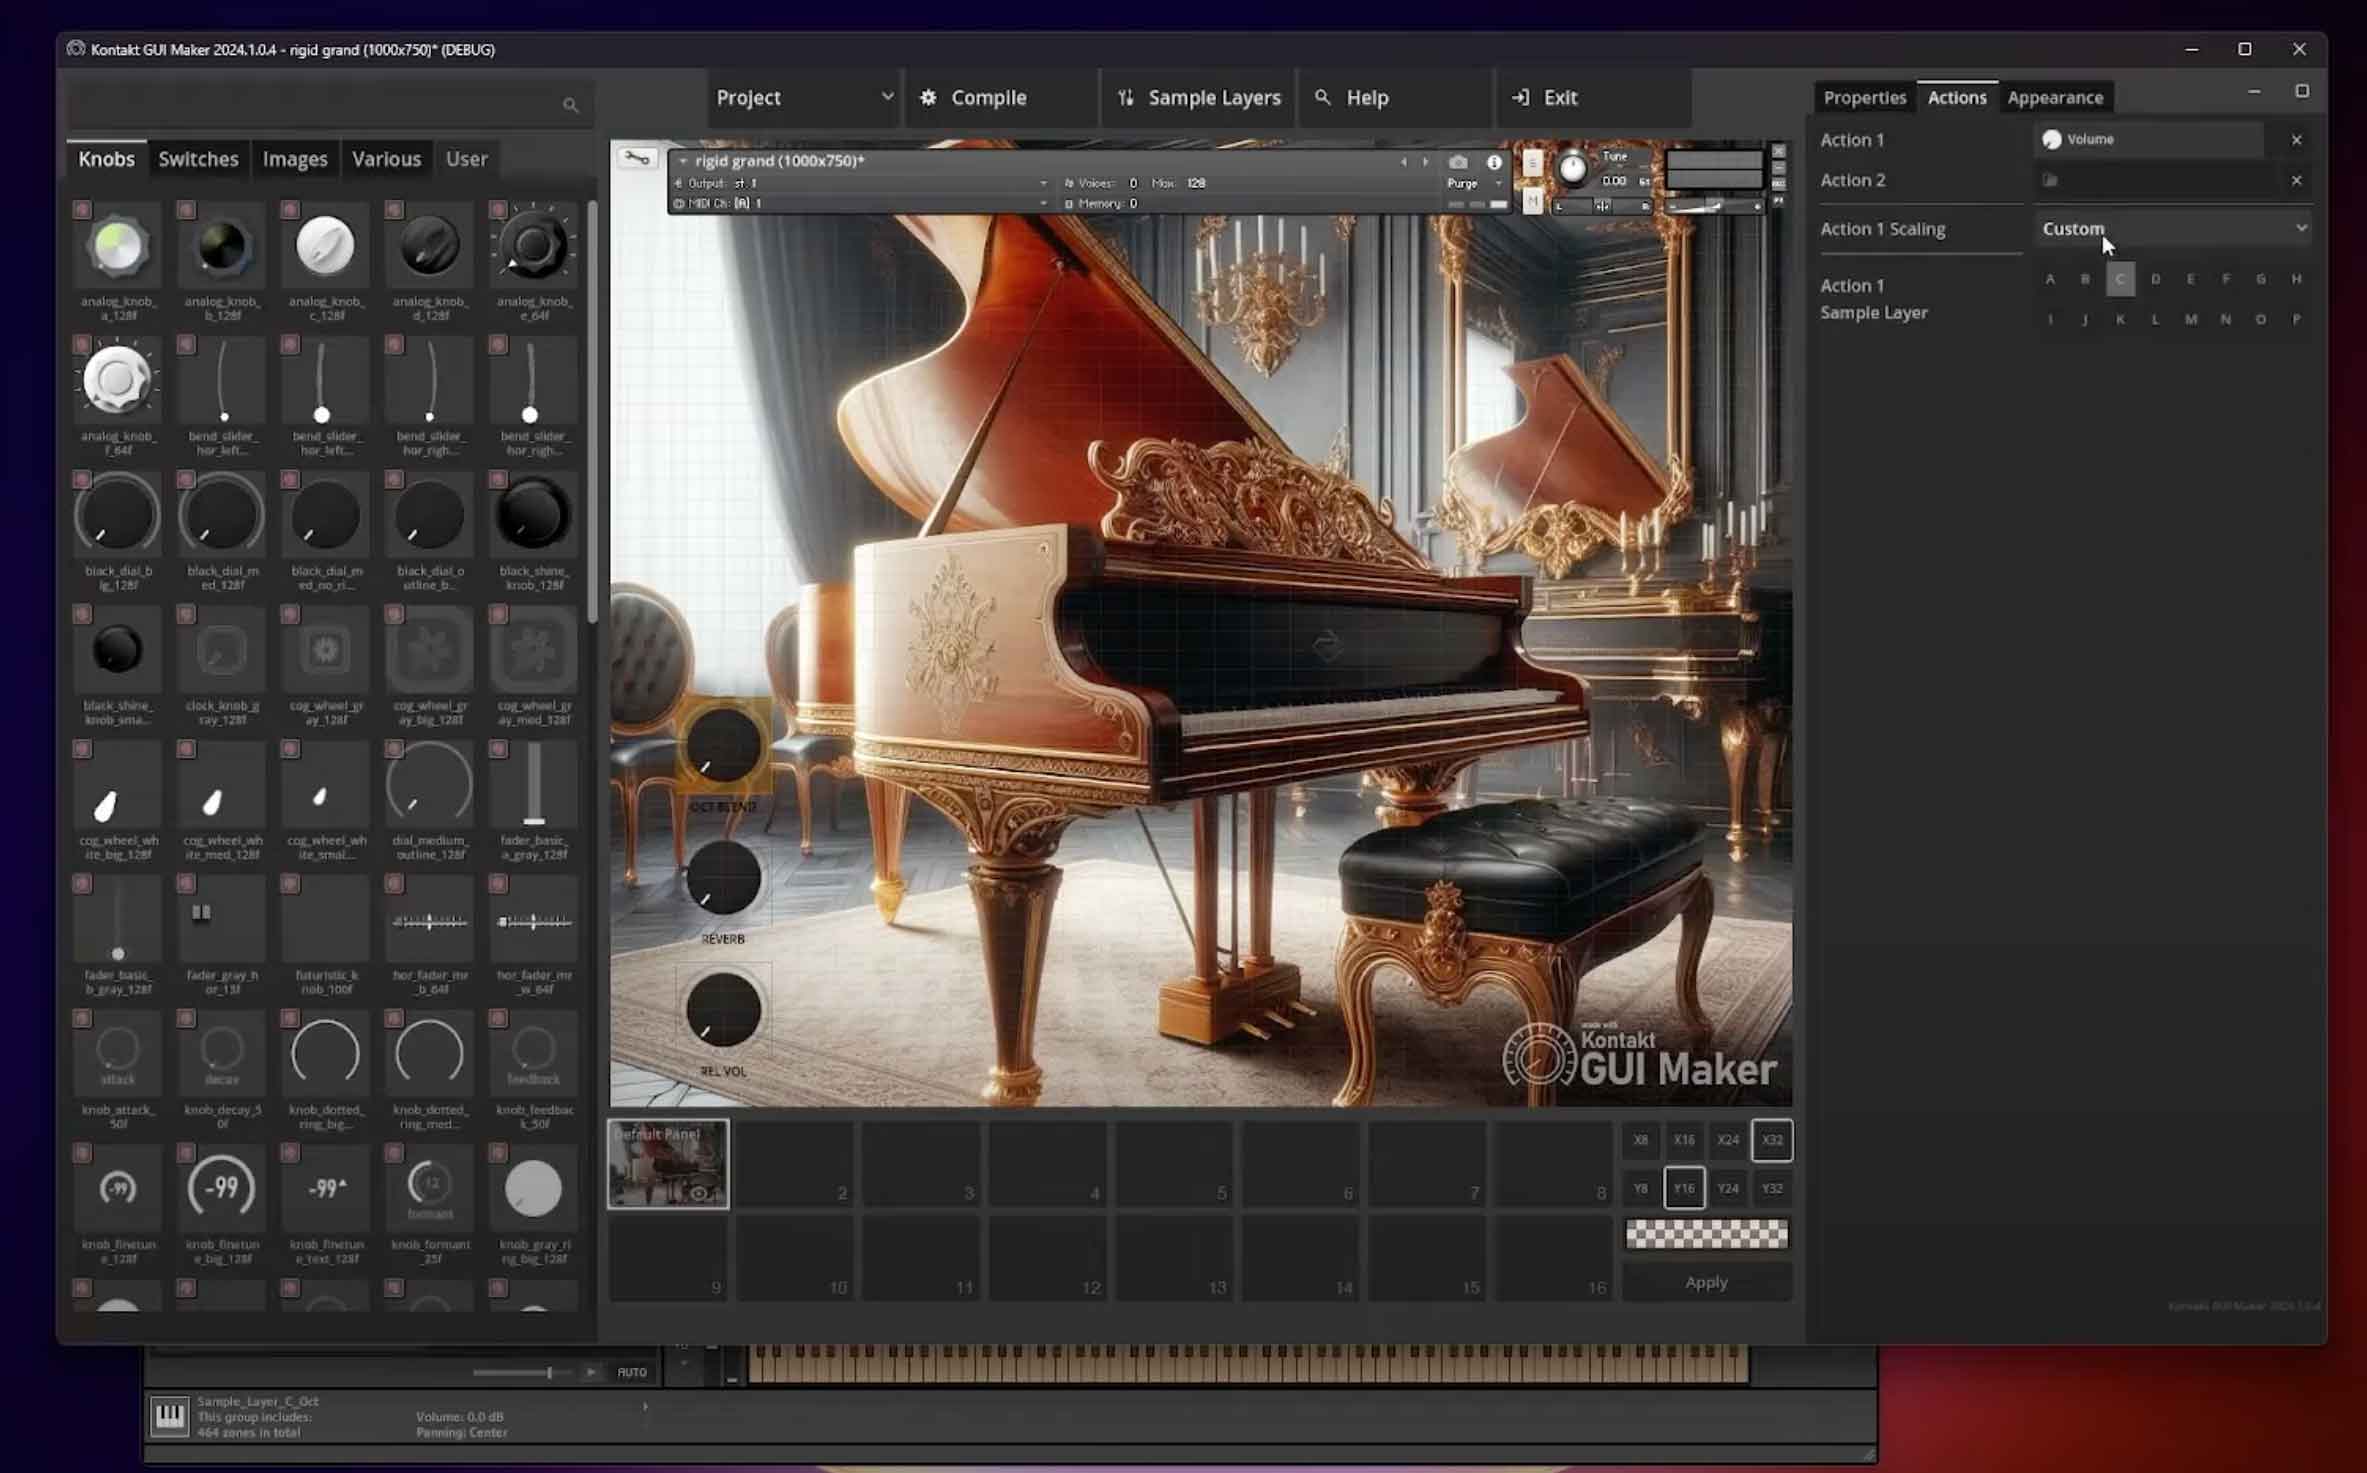Toggle the Y24 grid option
Viewport: 2367px width, 1473px height.
pos(1728,1189)
